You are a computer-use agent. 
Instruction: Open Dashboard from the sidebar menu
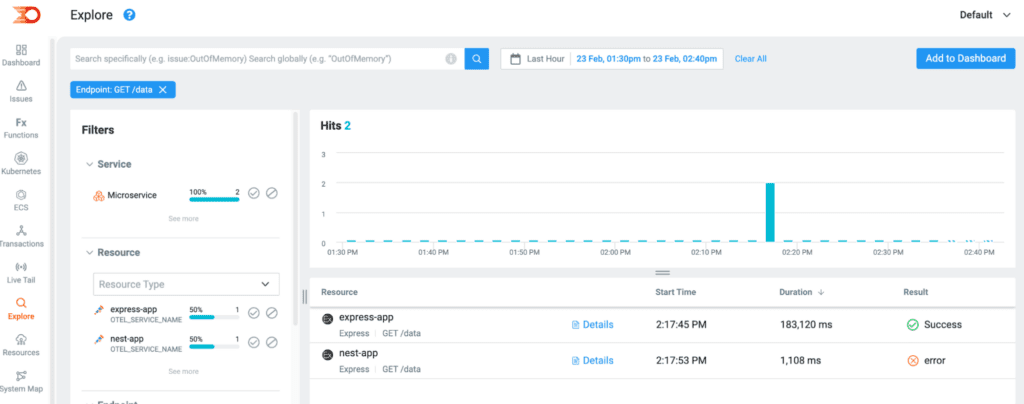[21, 55]
